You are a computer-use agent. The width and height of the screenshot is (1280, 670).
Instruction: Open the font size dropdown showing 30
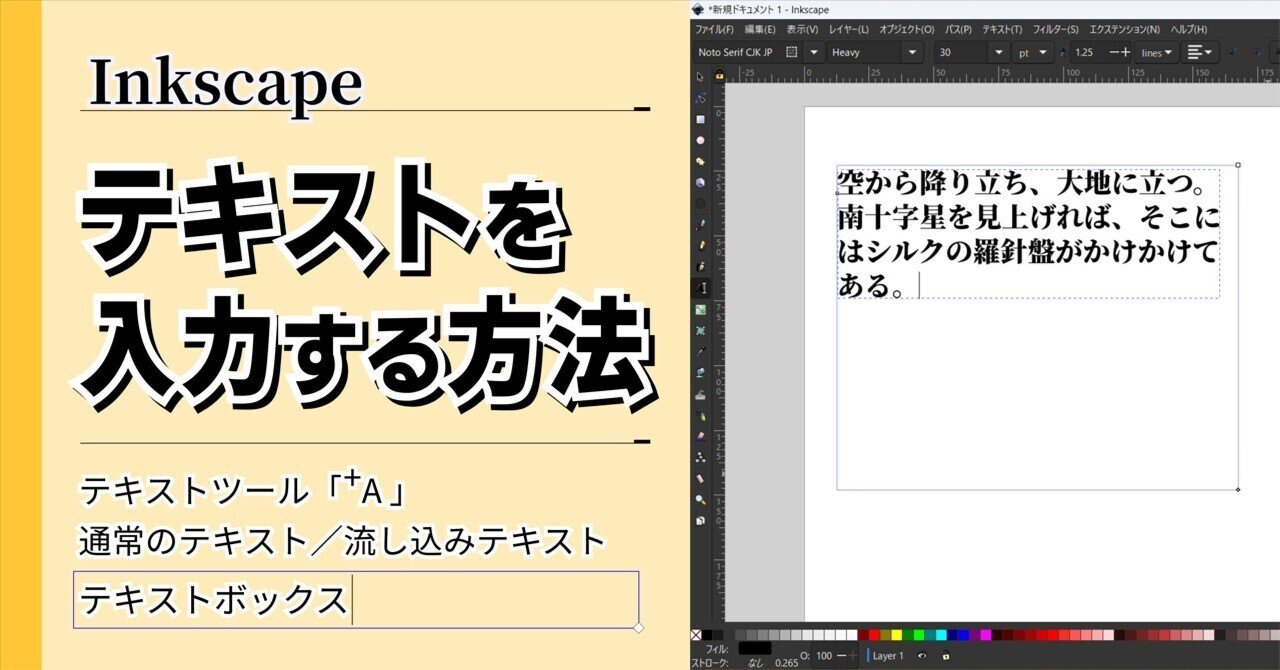pos(998,52)
